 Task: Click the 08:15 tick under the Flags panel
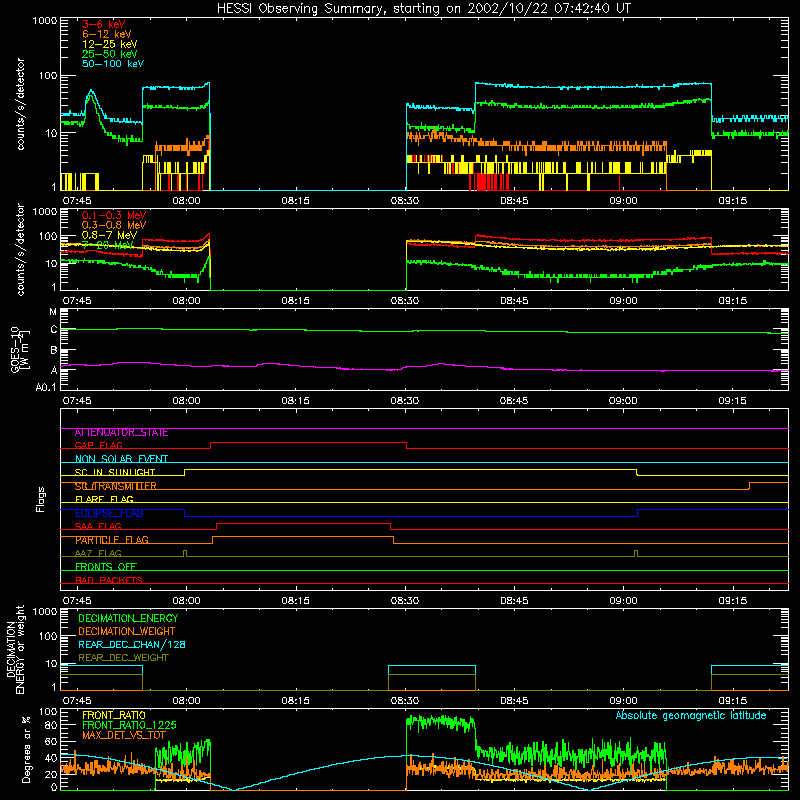tap(295, 601)
